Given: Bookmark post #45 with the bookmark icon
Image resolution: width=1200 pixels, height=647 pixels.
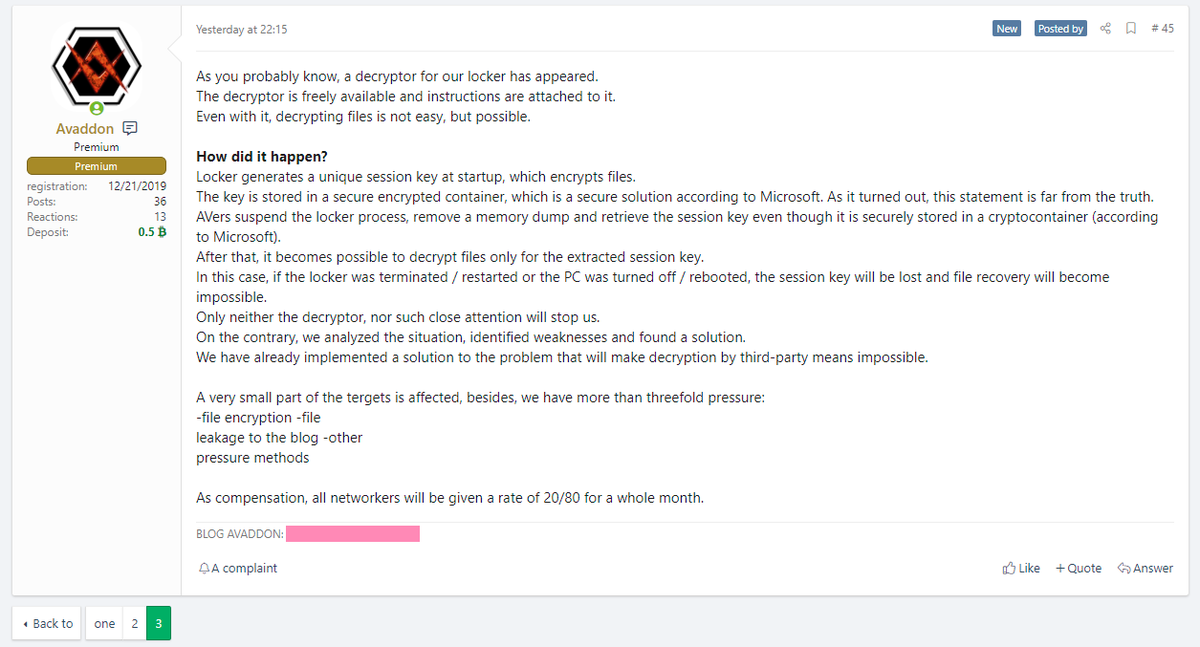Looking at the screenshot, I should coord(1131,29).
